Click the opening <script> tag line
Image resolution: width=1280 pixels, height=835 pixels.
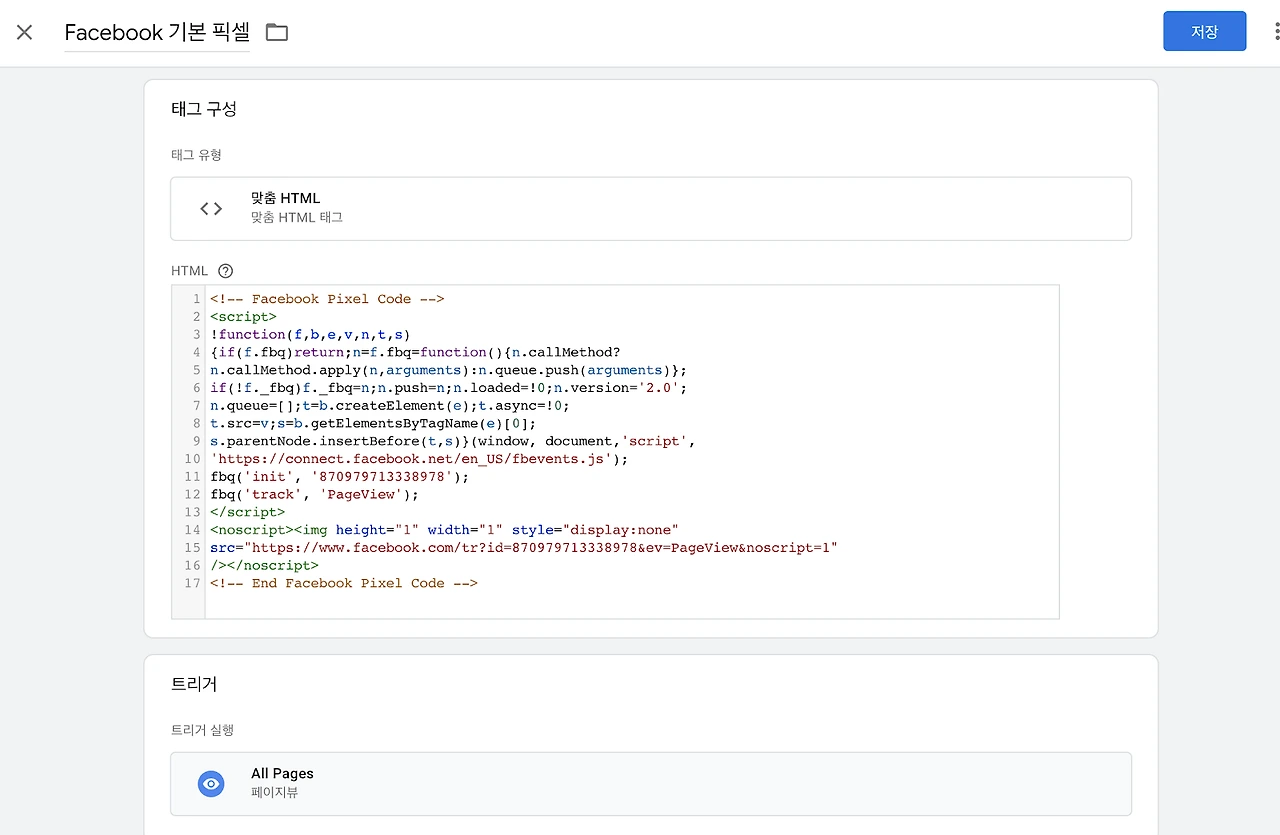point(243,317)
